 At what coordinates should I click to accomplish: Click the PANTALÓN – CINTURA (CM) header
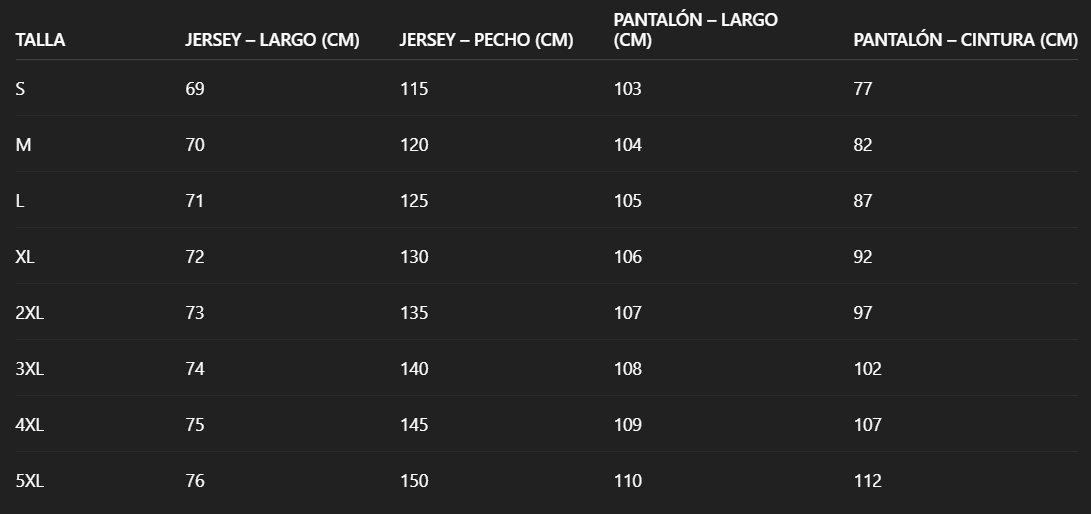[x=965, y=41]
